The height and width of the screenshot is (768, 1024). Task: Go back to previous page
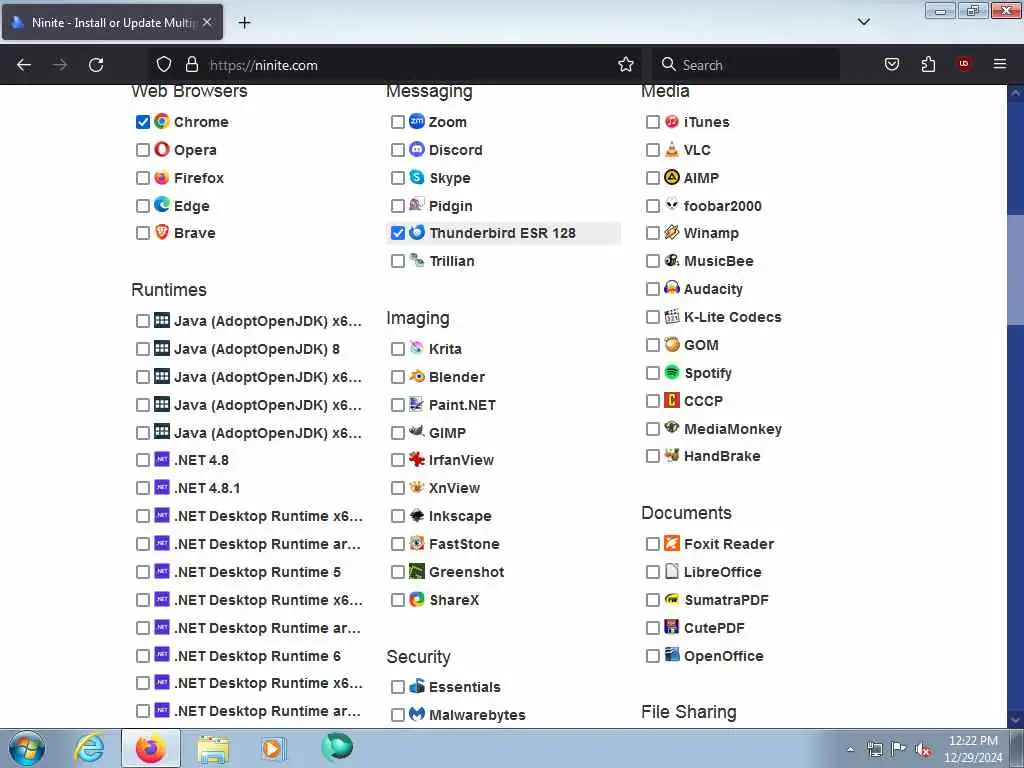[24, 65]
